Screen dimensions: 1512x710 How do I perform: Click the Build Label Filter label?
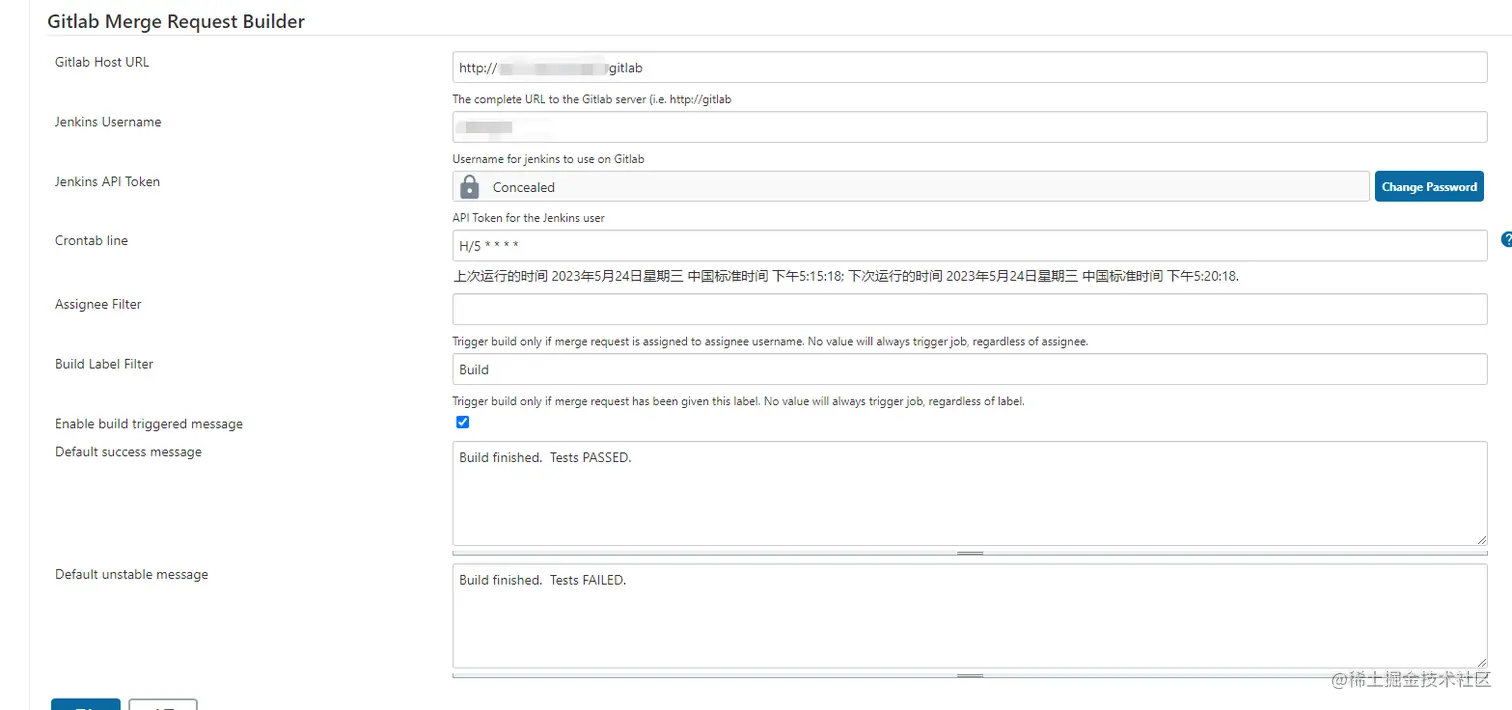tap(104, 364)
